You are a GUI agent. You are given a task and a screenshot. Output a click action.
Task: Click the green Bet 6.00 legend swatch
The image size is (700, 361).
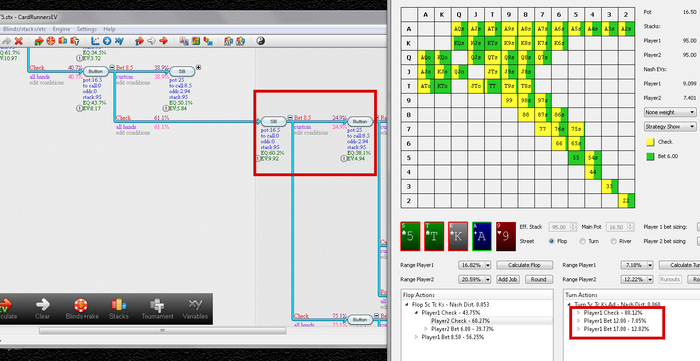click(x=650, y=157)
